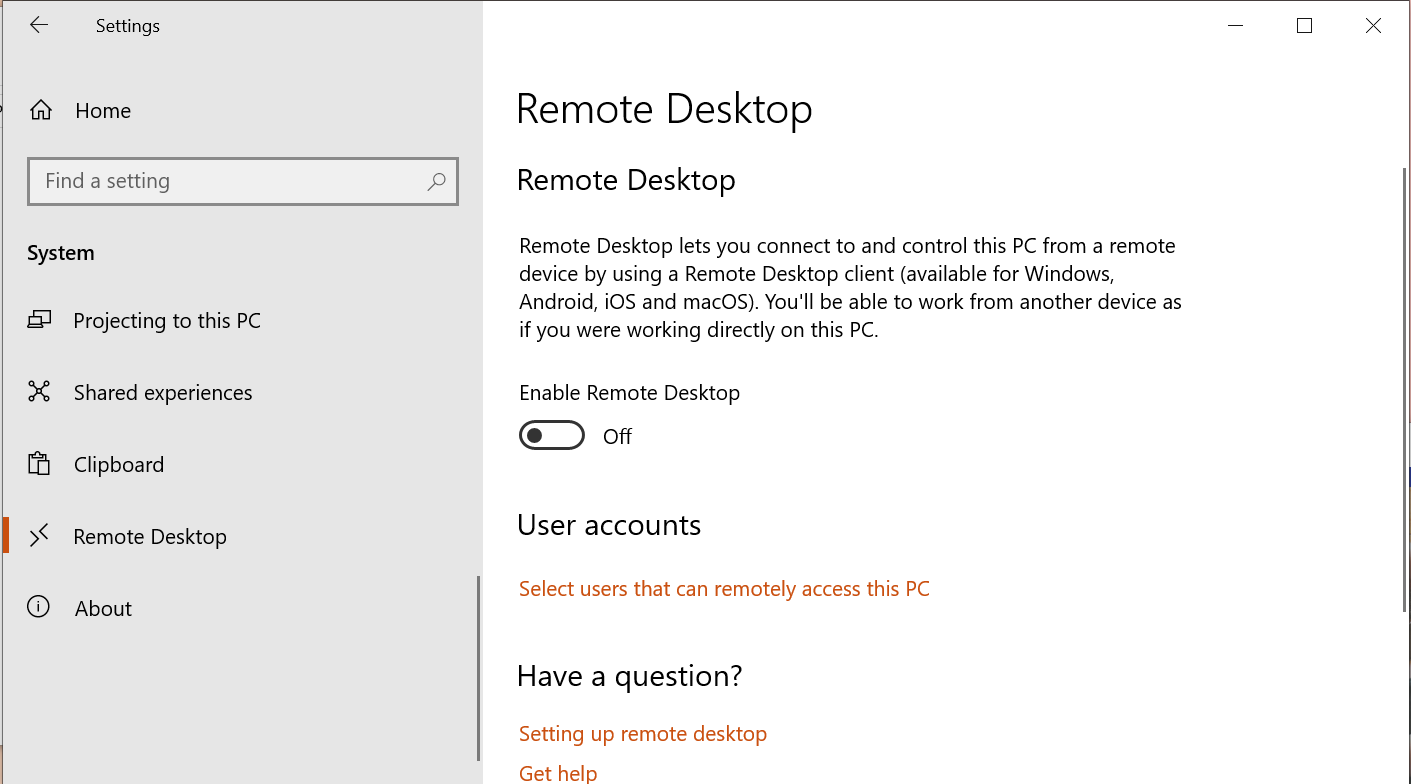Viewport: 1411px width, 784px height.
Task: Select the Remote Desktop sidebar icon
Action: (39, 536)
